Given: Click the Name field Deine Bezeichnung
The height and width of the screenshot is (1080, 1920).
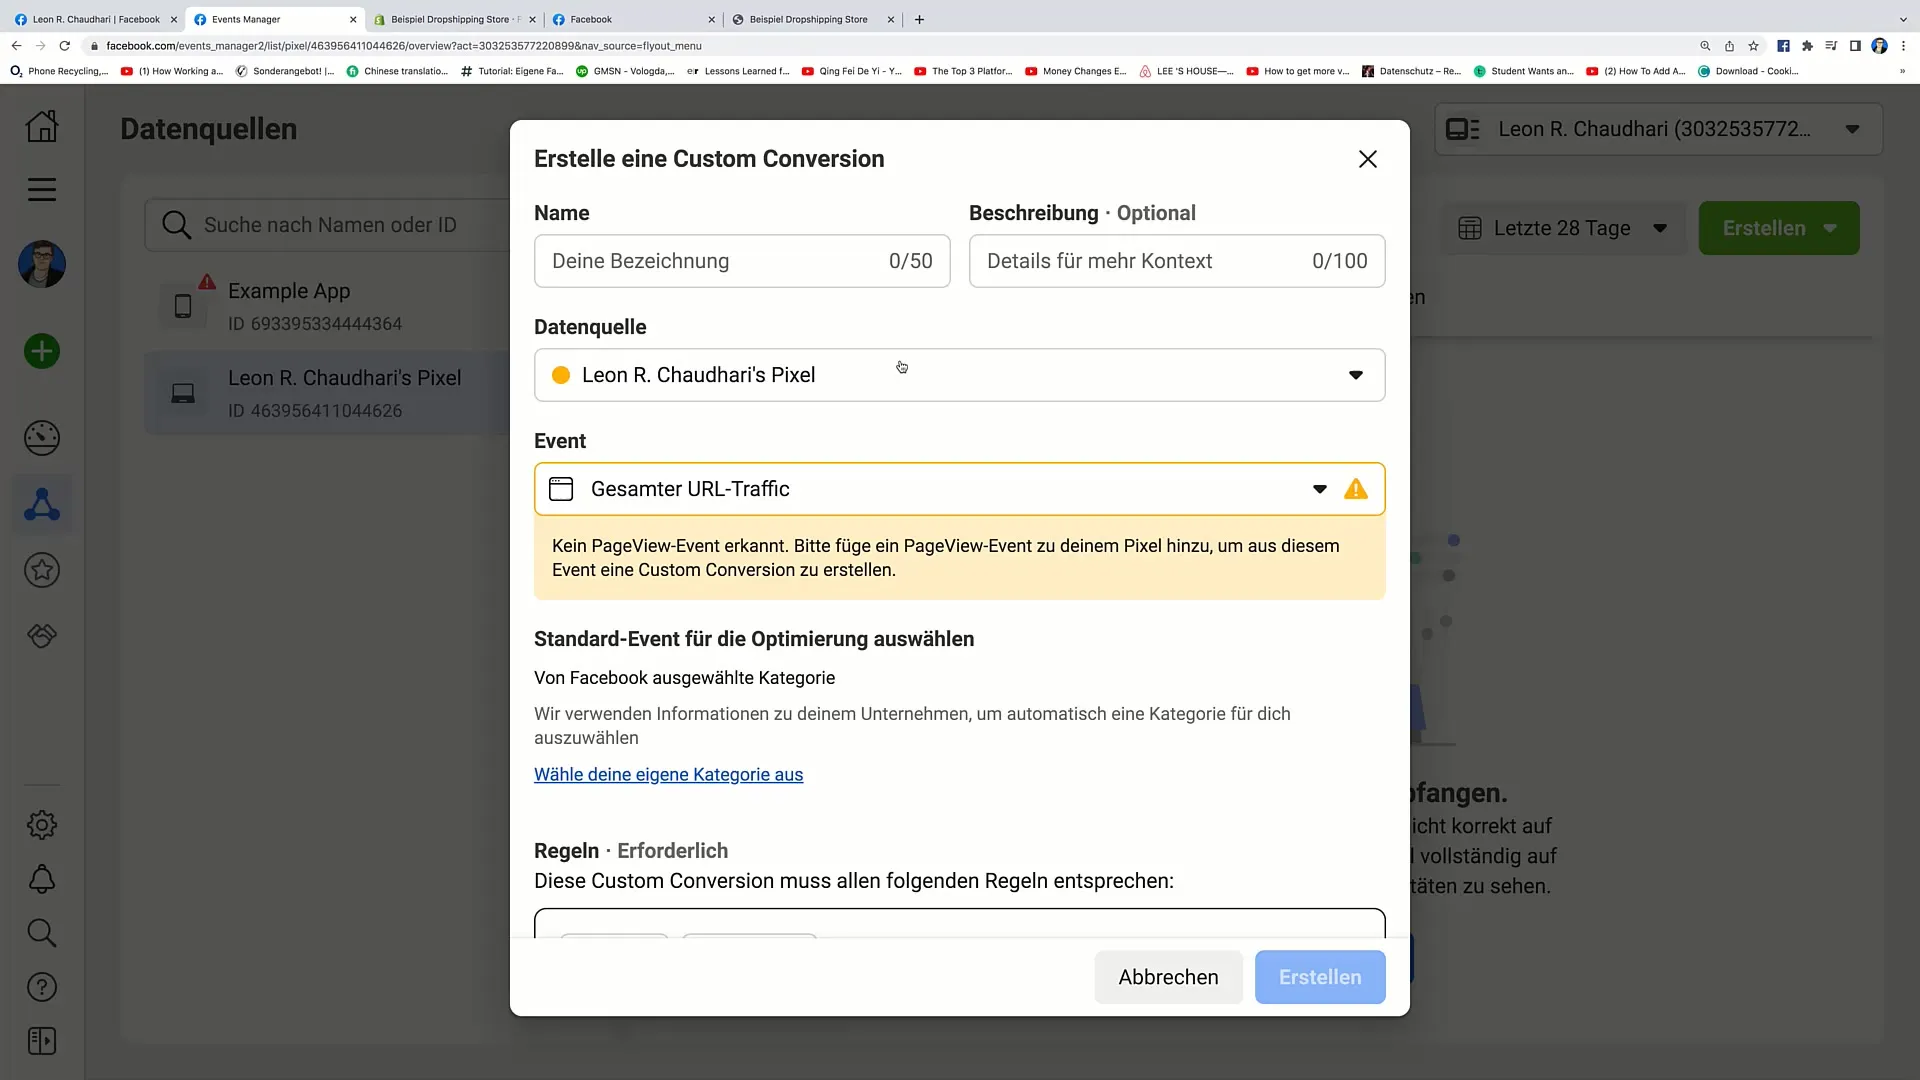Looking at the screenshot, I should pos(742,261).
